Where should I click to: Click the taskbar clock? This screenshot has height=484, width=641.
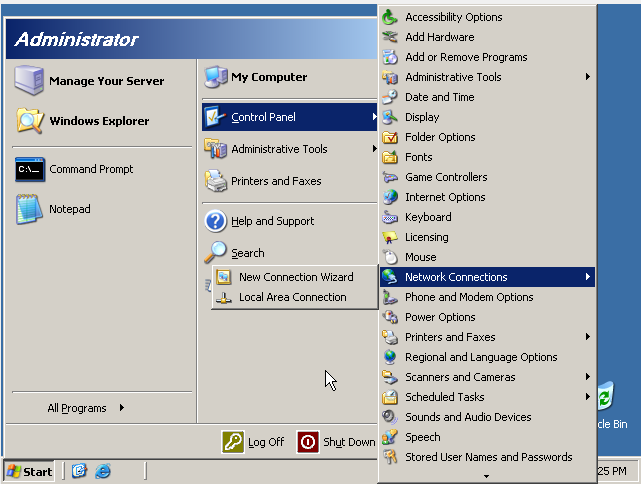[612, 471]
